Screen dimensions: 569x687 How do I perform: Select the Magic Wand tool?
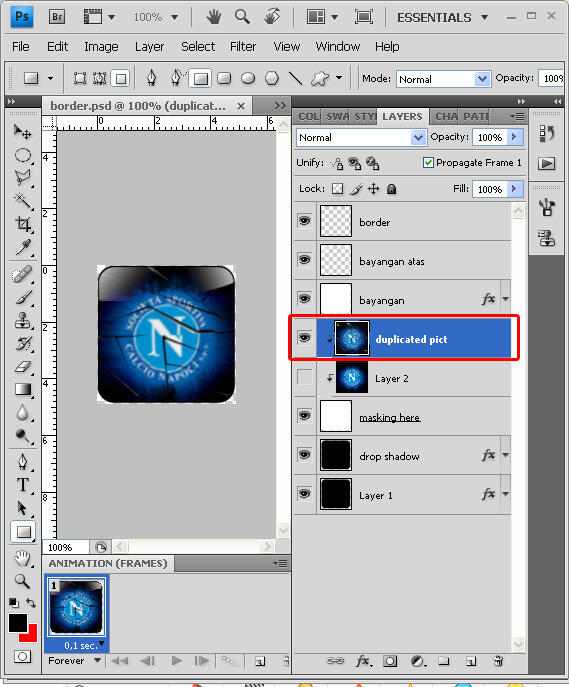23,201
